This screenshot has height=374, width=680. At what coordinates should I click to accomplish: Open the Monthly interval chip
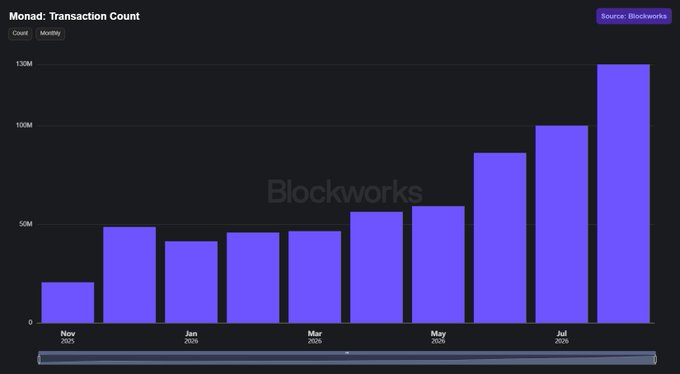[x=50, y=33]
